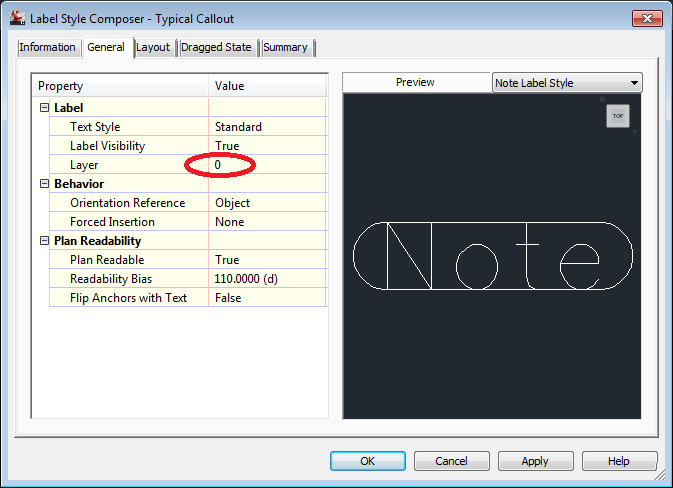
Task: Click the Label Visibility True value
Action: pyautogui.click(x=266, y=146)
